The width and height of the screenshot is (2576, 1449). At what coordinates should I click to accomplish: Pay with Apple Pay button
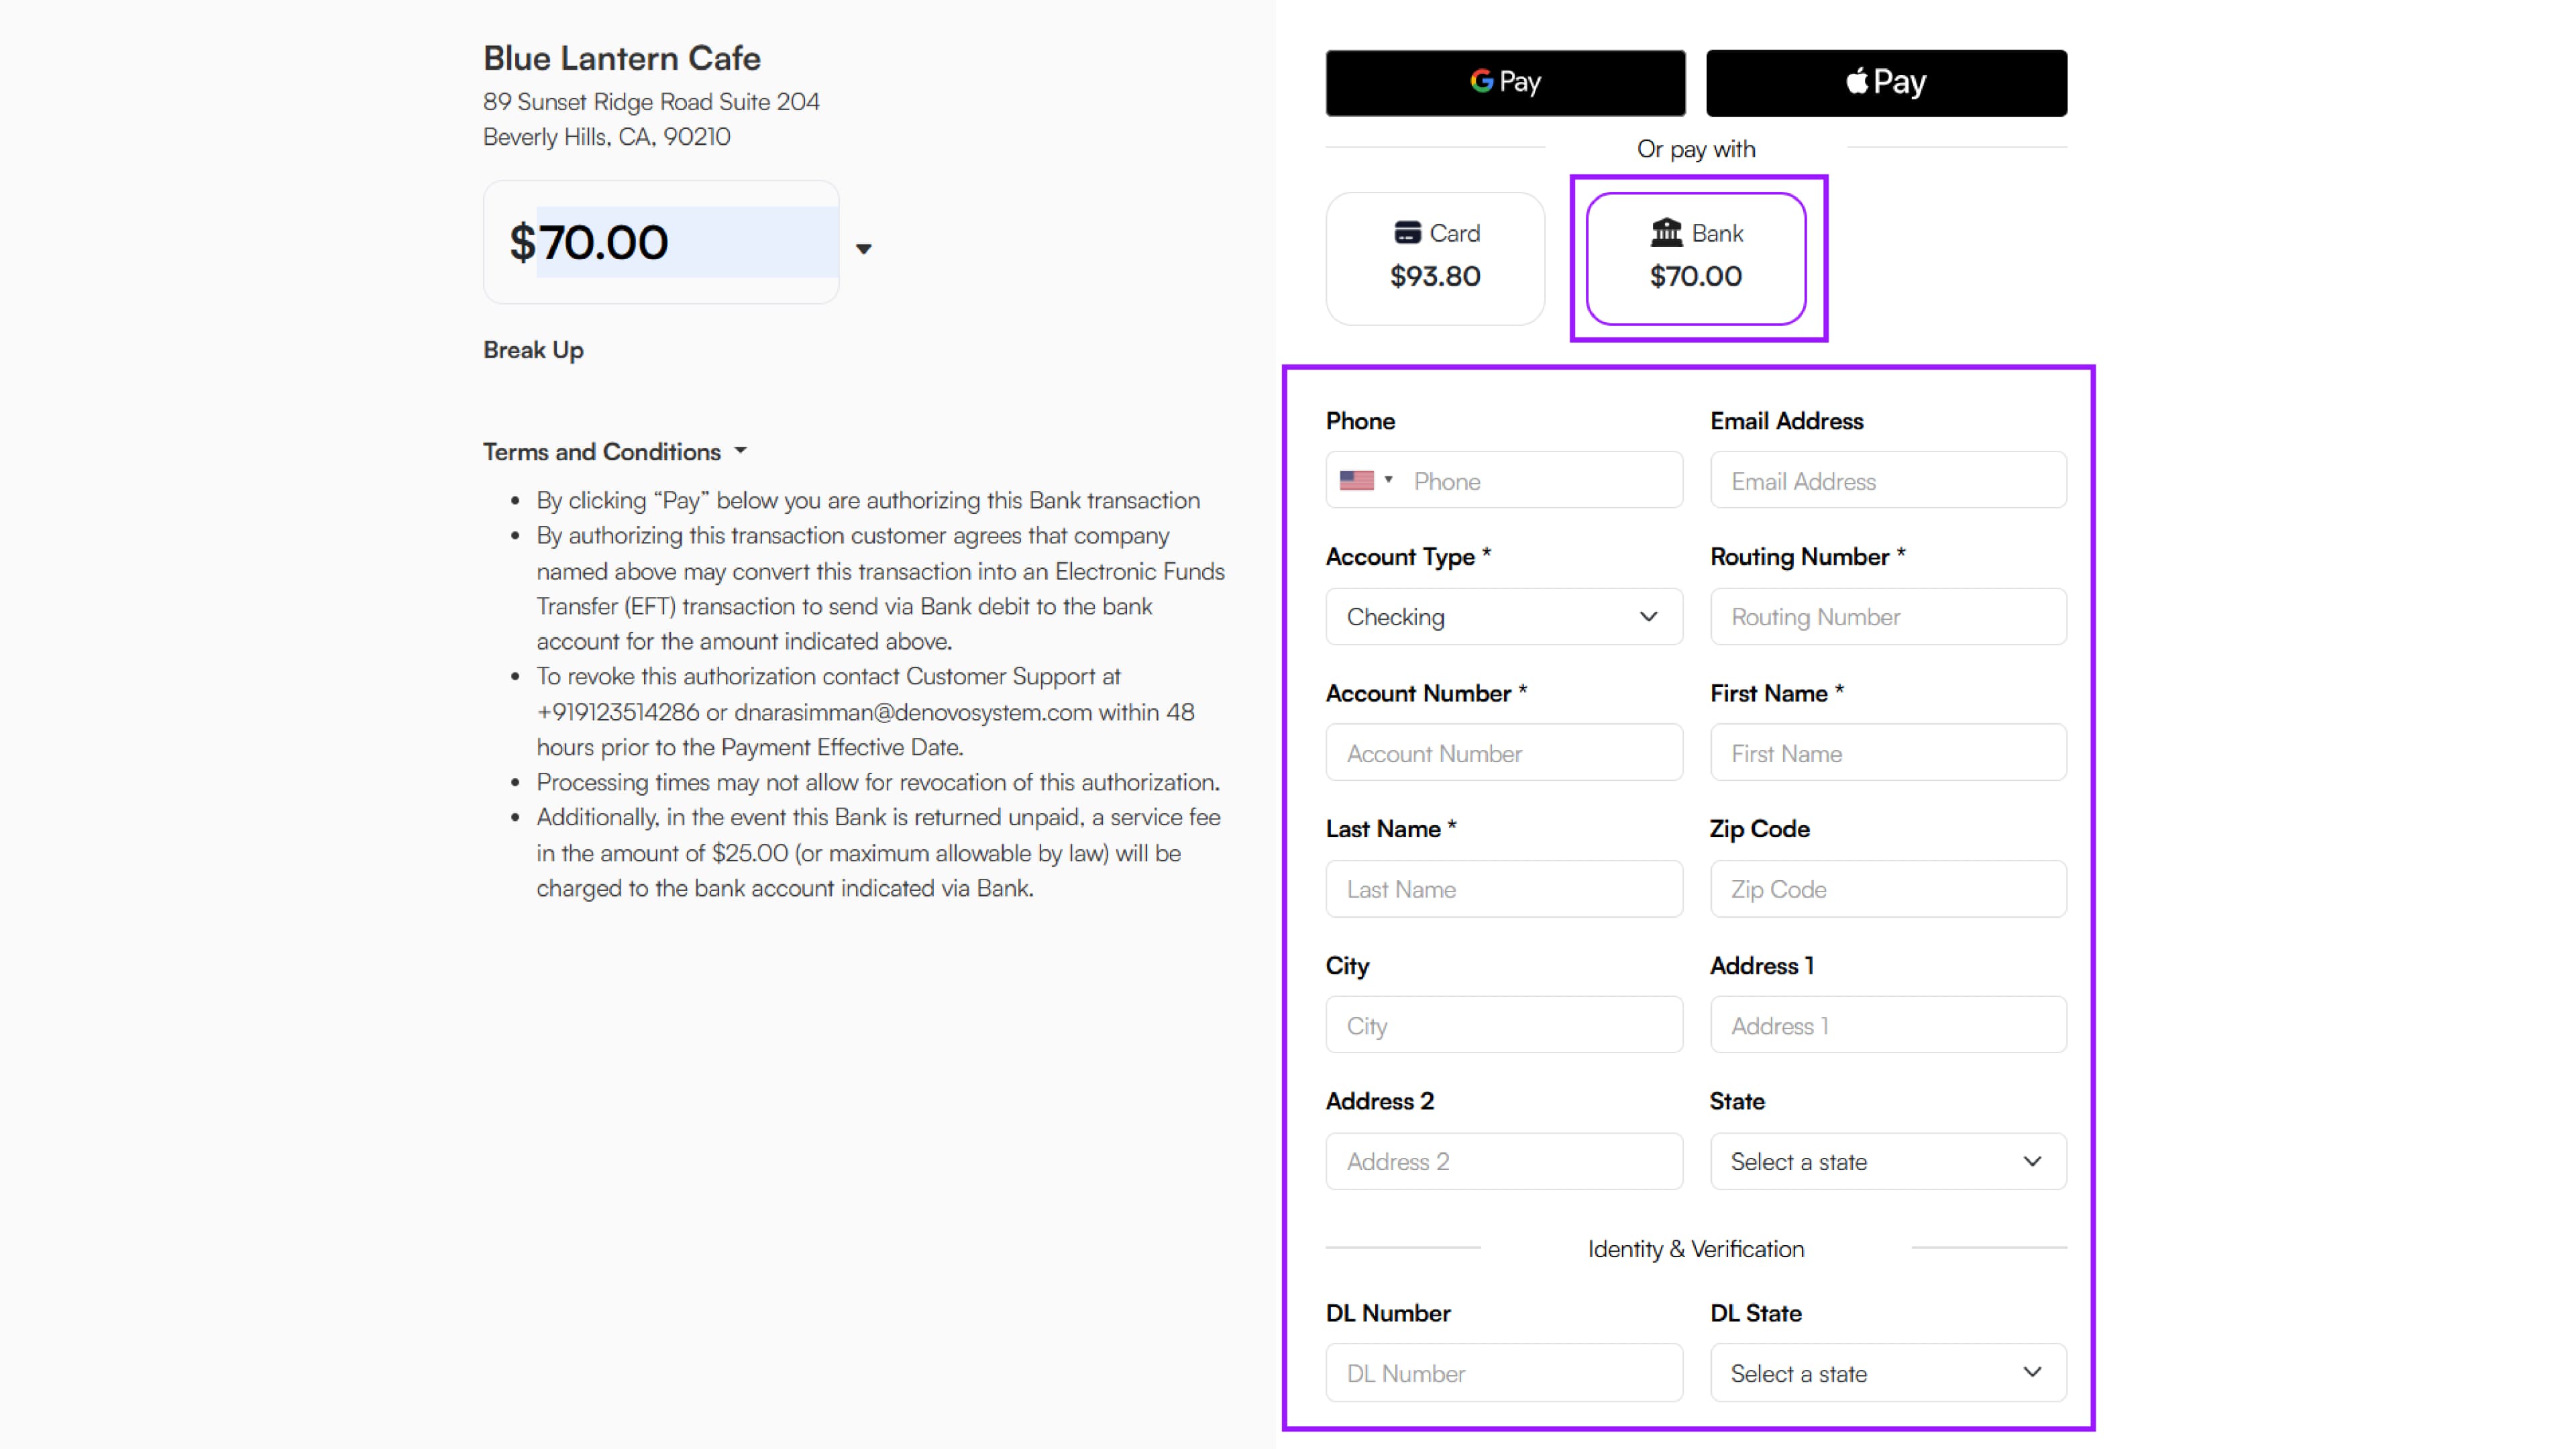(1885, 82)
